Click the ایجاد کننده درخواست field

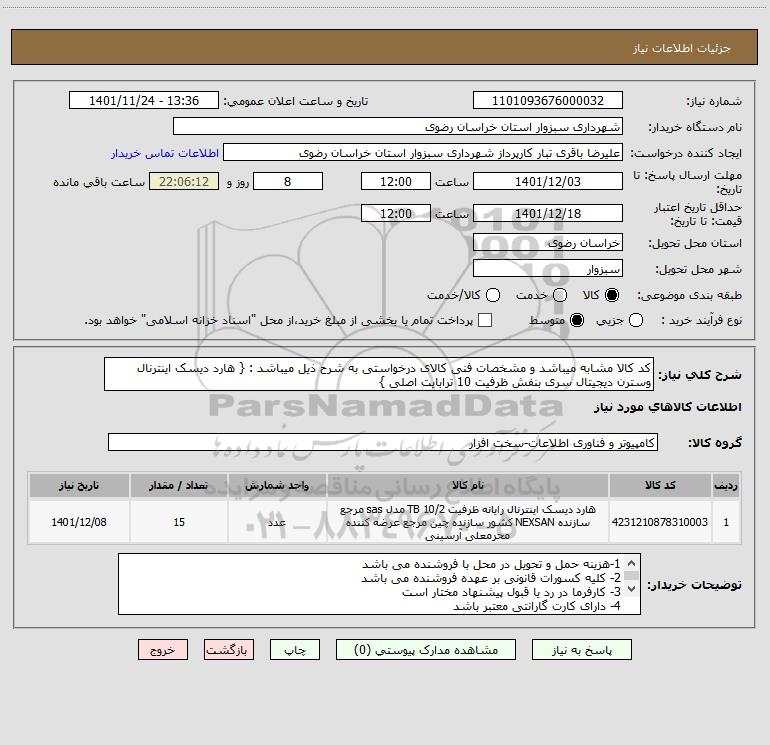click(423, 152)
